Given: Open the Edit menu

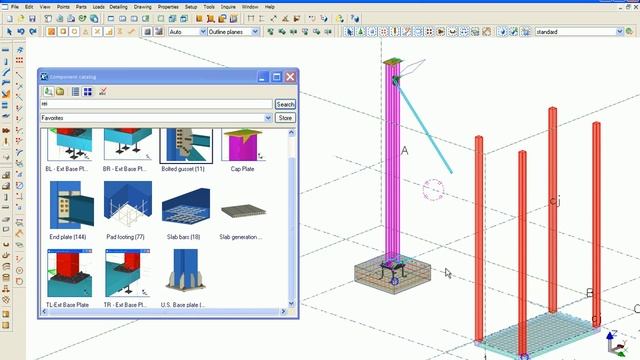Looking at the screenshot, I should click(x=29, y=7).
